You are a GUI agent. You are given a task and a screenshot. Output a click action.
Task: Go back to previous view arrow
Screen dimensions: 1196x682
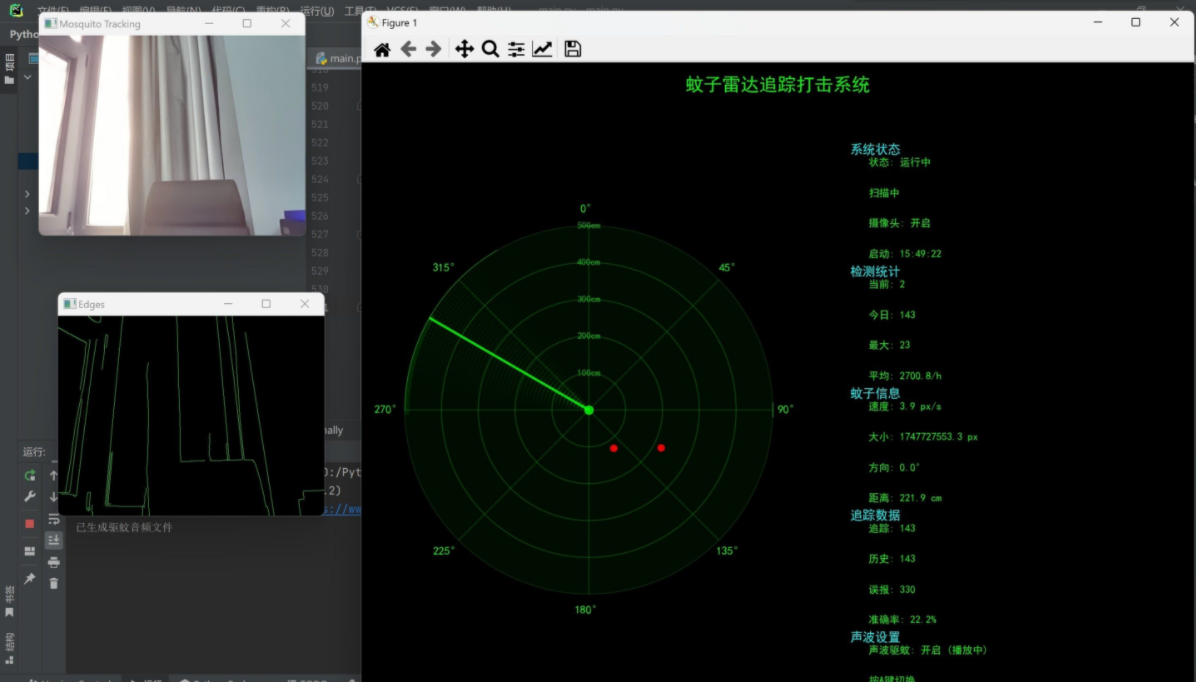(408, 49)
